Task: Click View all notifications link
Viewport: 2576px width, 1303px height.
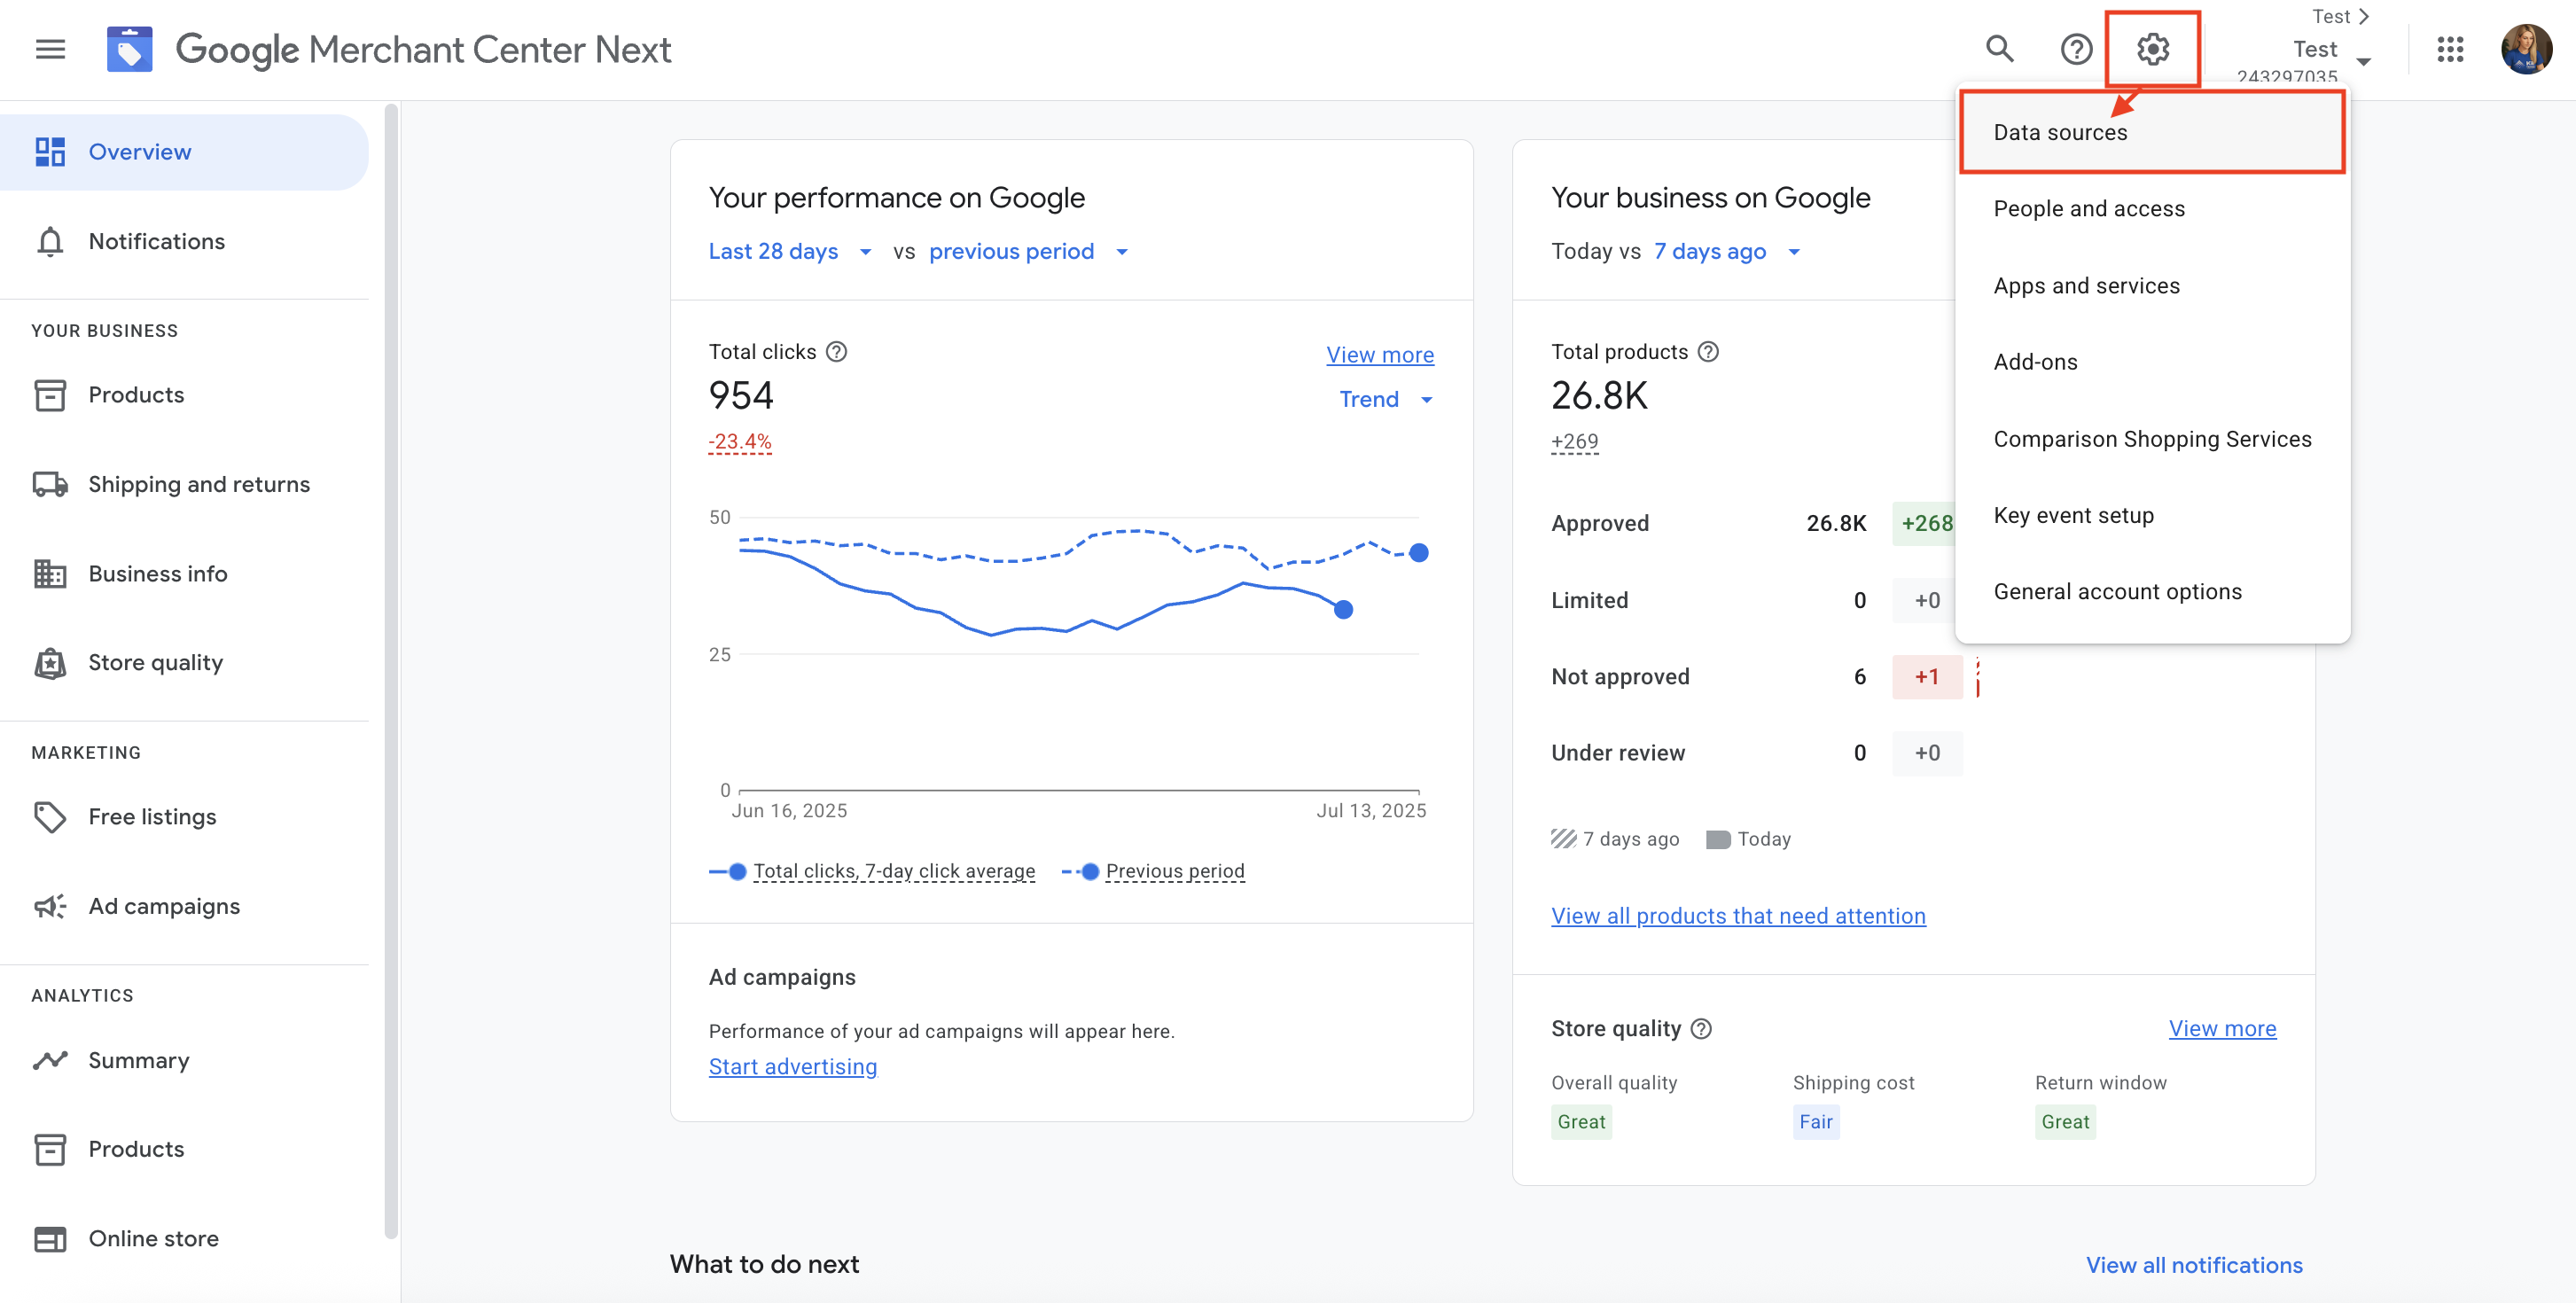Action: 2194,1266
